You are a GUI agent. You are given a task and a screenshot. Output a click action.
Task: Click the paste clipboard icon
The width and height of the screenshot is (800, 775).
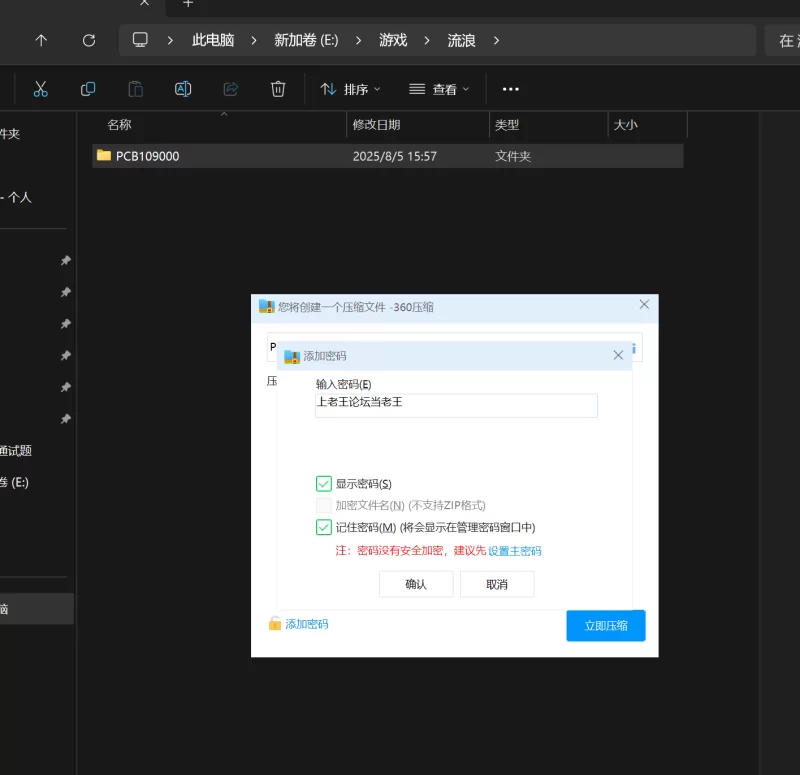[135, 89]
